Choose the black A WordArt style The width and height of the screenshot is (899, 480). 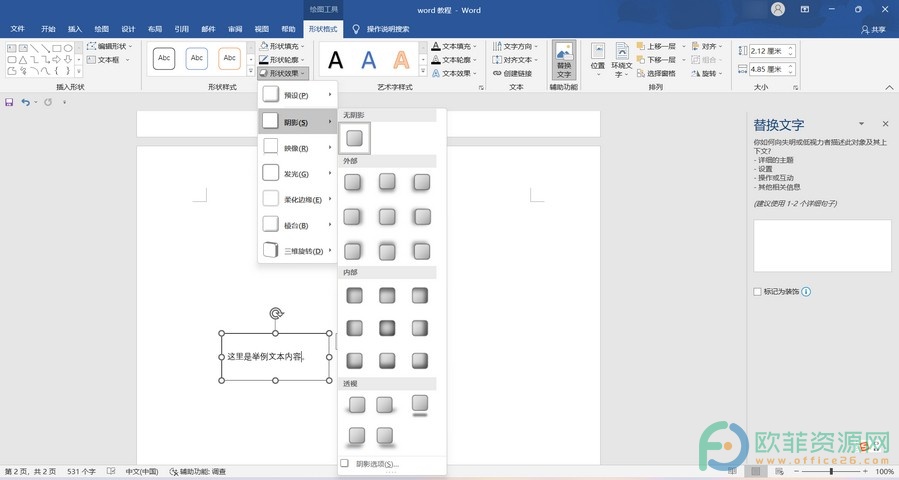point(335,59)
